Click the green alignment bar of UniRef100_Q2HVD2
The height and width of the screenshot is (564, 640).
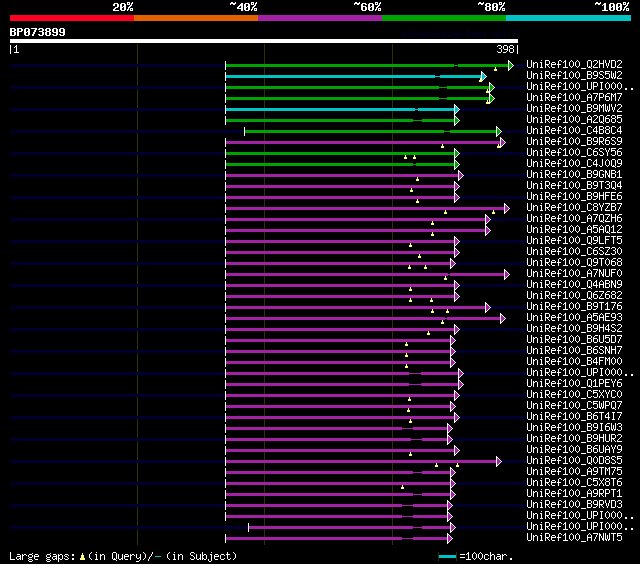point(367,65)
